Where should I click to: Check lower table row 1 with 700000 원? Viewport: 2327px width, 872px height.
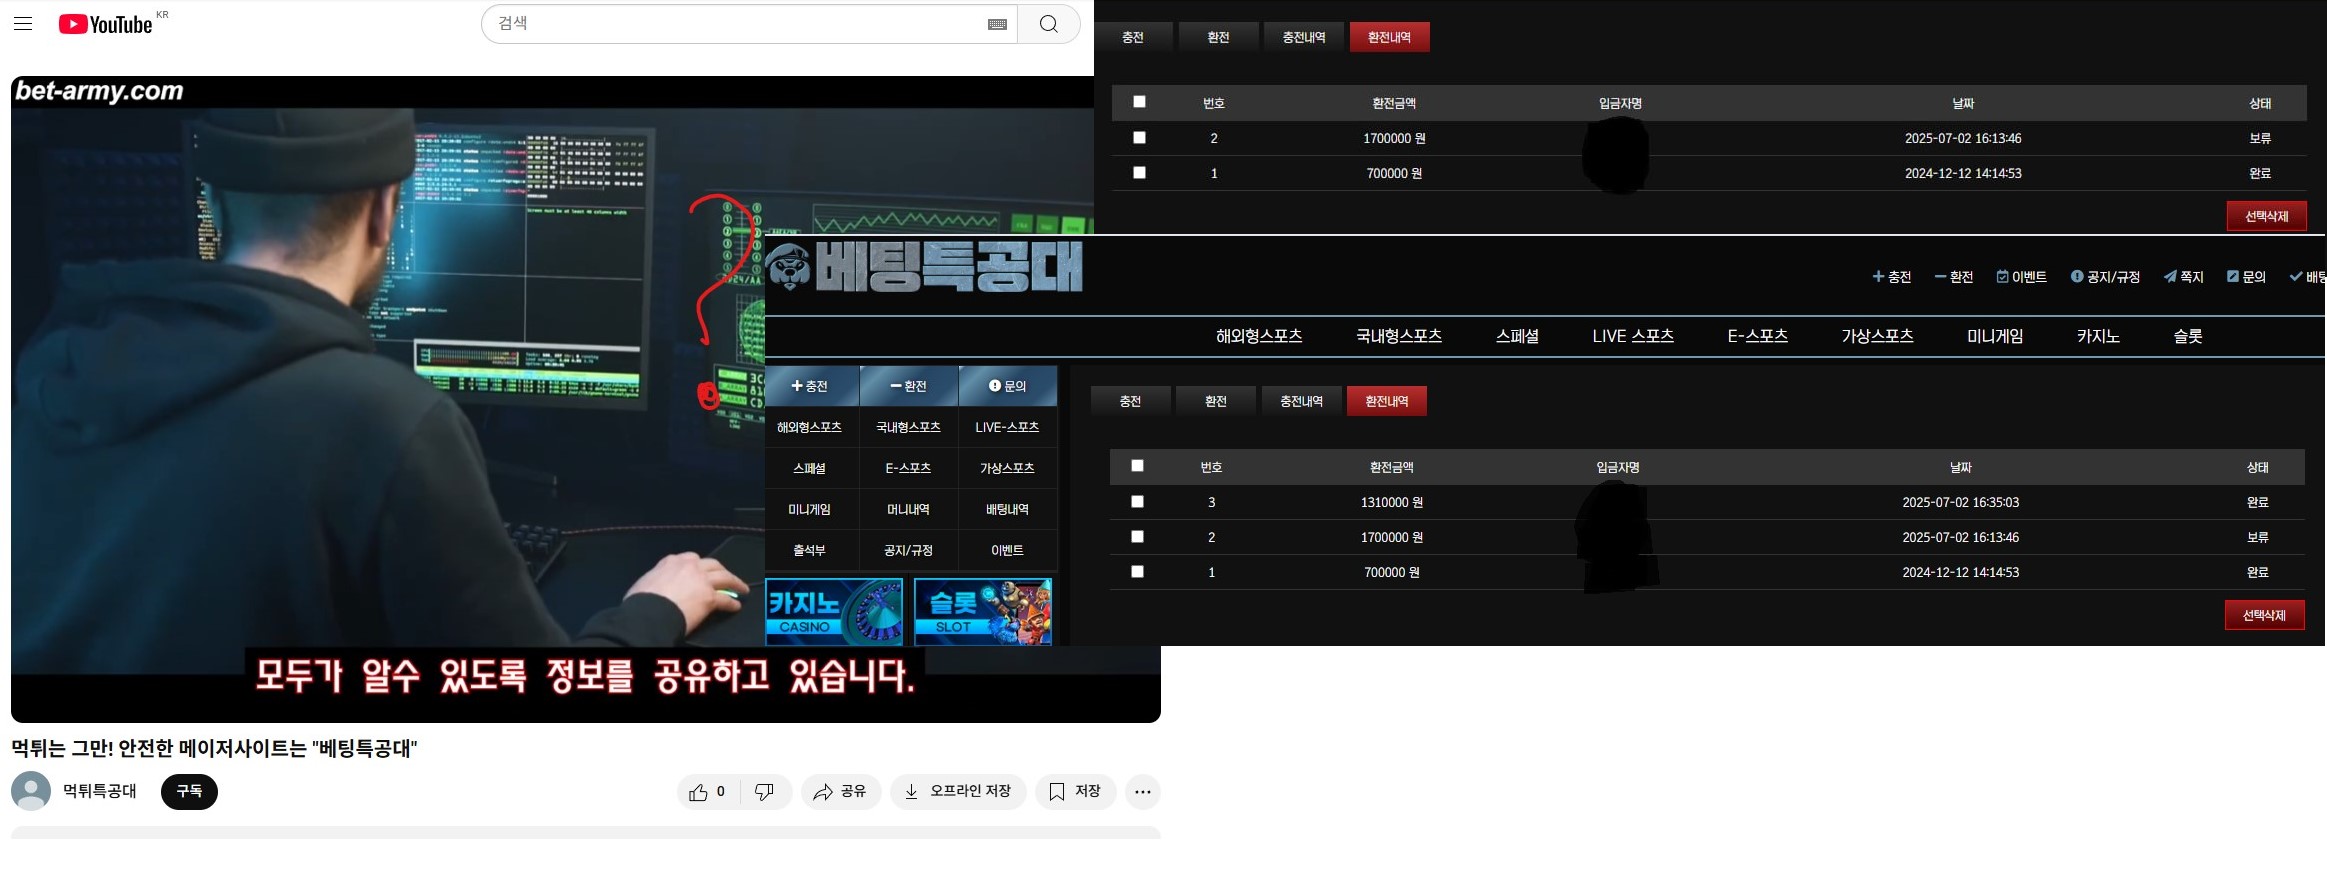pos(1137,571)
